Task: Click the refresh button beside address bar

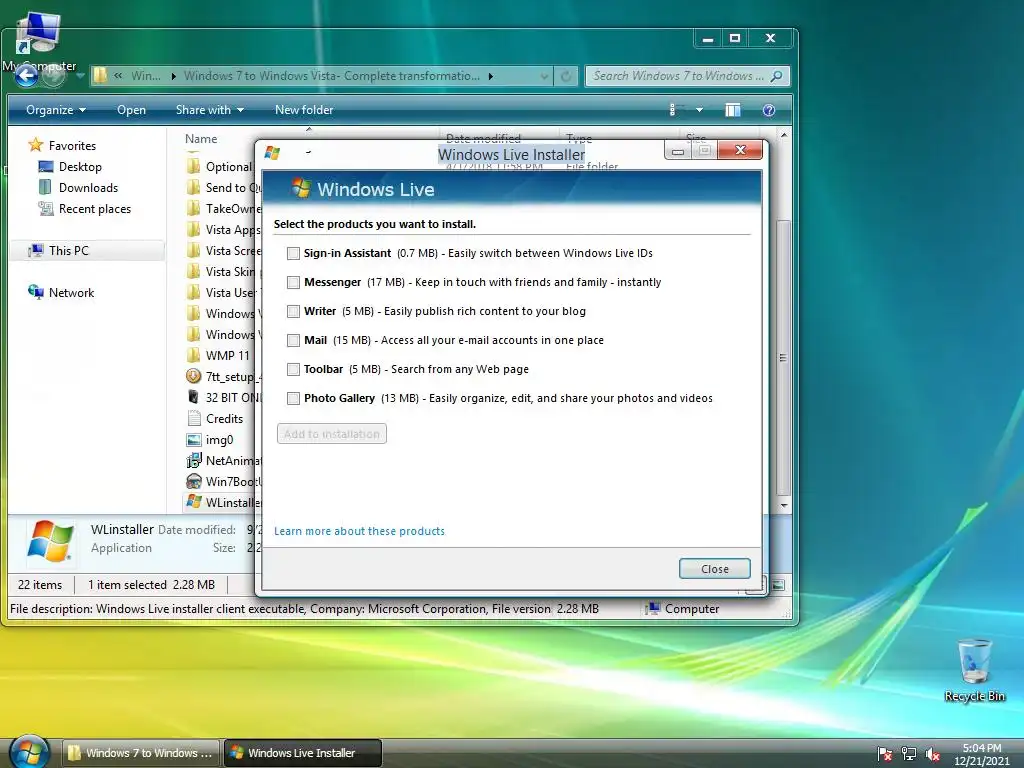Action: pos(566,76)
